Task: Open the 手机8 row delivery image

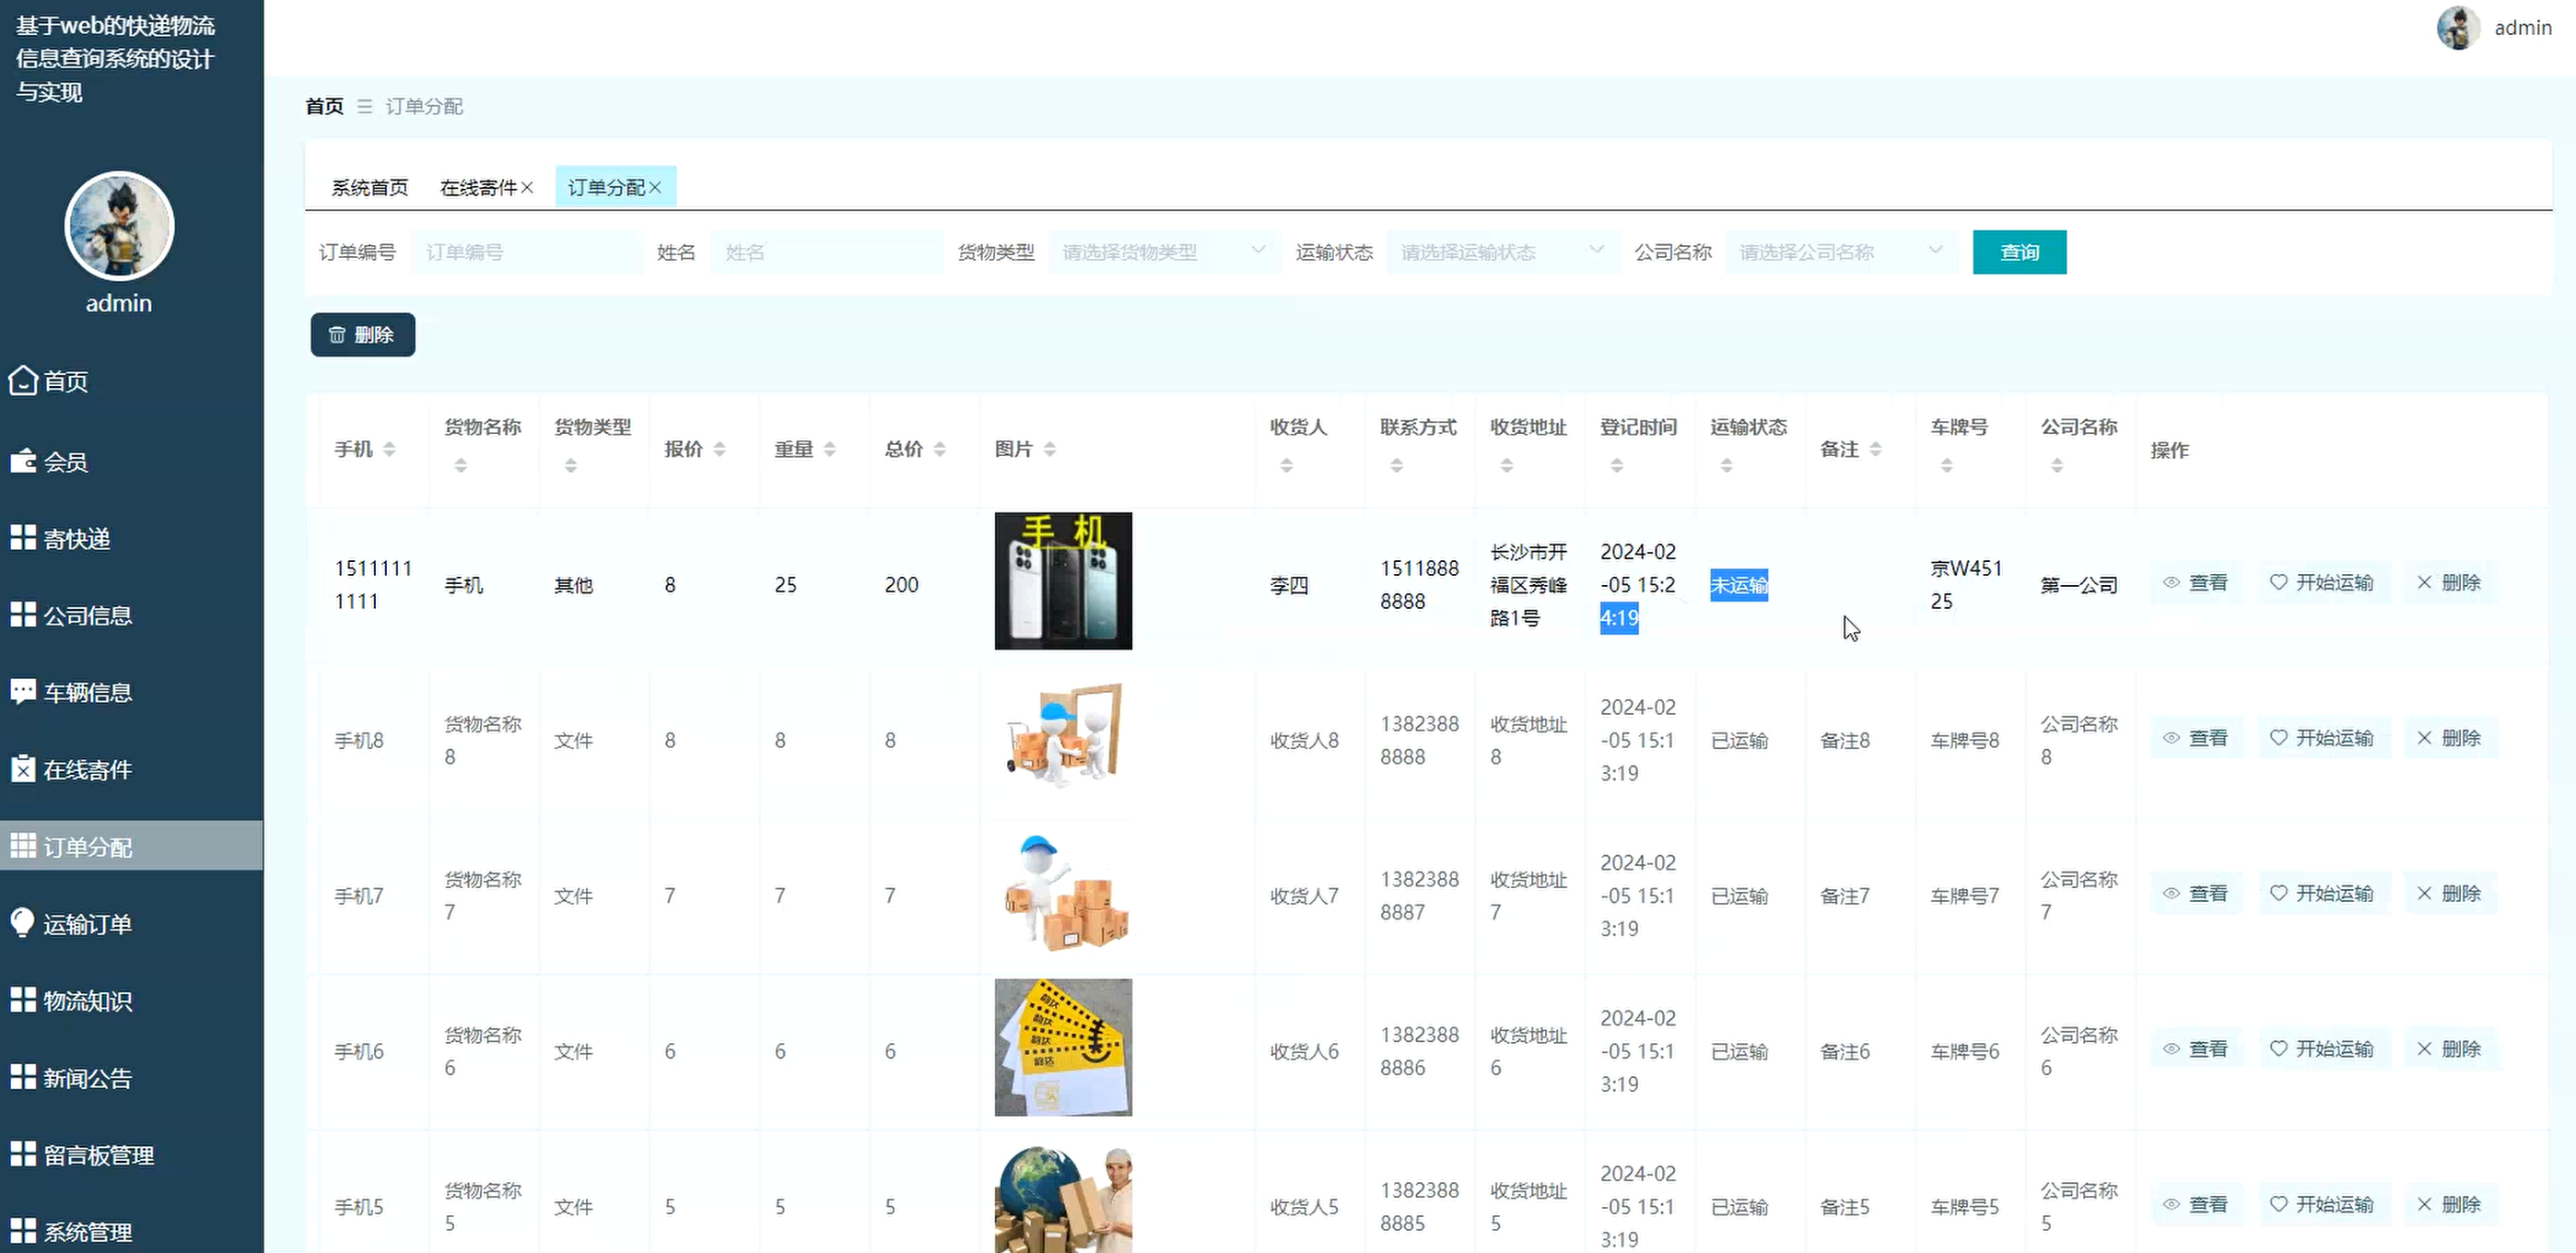Action: point(1063,737)
